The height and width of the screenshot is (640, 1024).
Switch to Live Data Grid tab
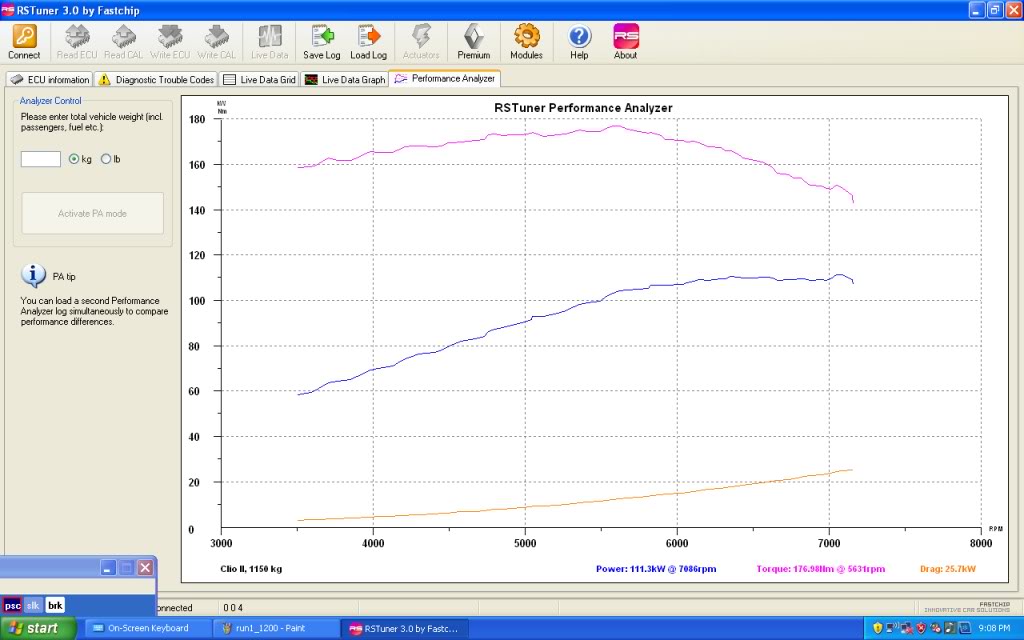260,80
